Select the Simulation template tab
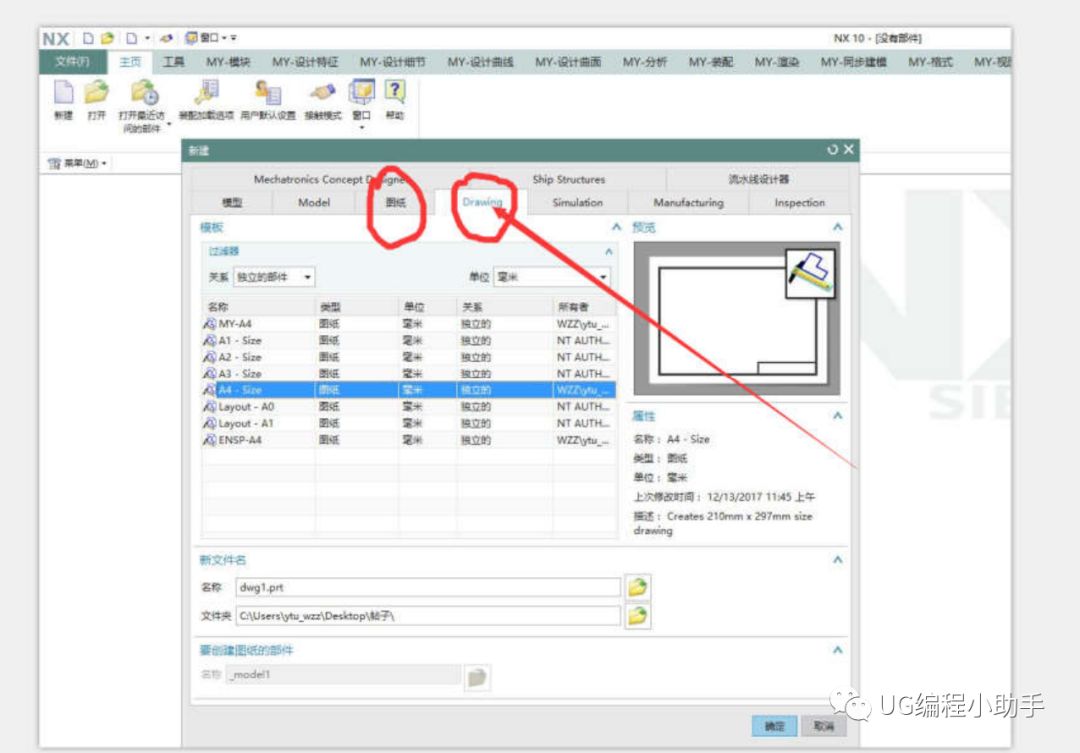 pos(577,203)
